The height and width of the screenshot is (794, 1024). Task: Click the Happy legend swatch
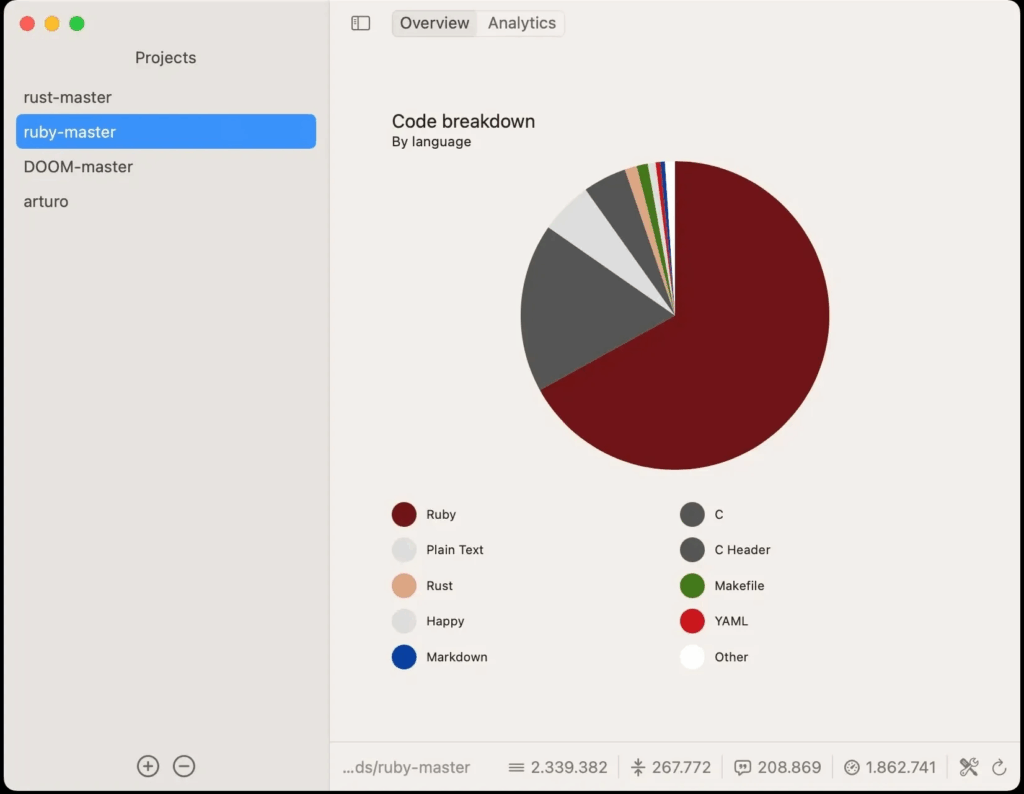coord(404,621)
